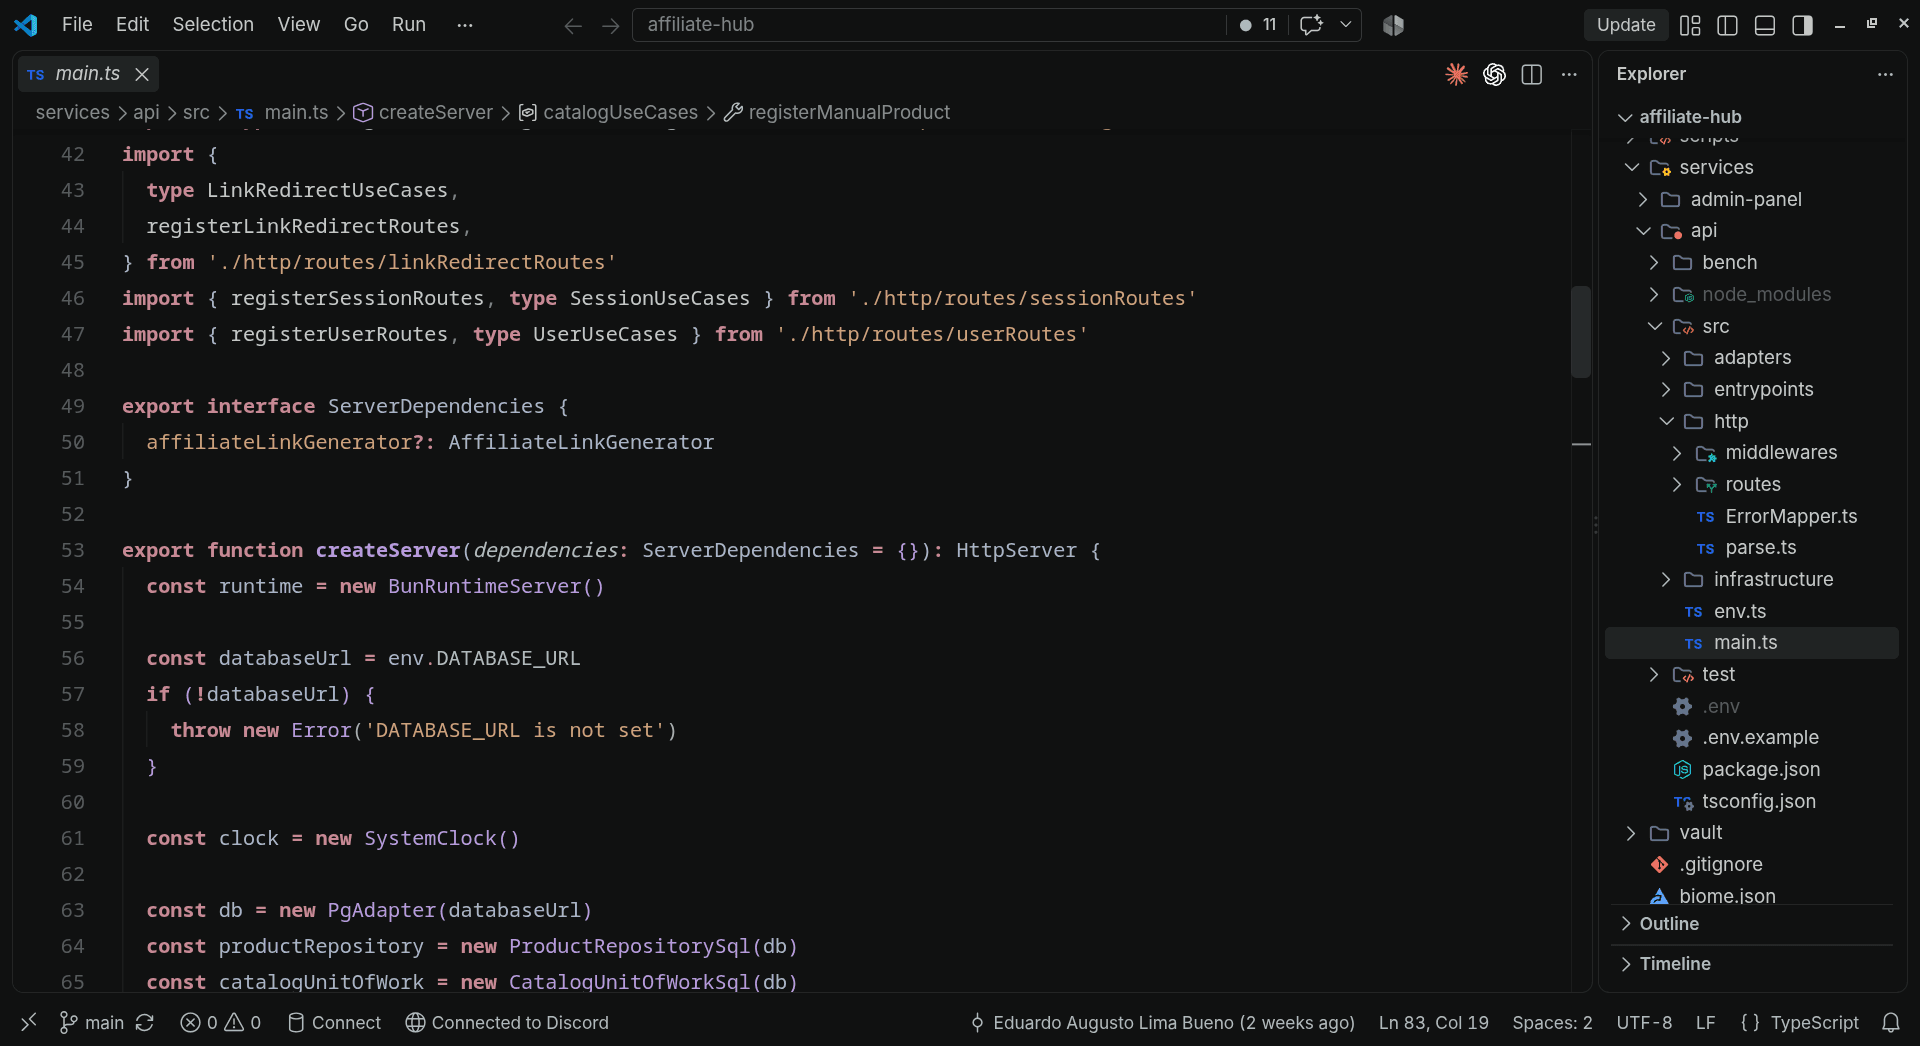Viewport: 1920px width, 1046px height.
Task: Open editor More Actions ellipsis
Action: click(1569, 74)
